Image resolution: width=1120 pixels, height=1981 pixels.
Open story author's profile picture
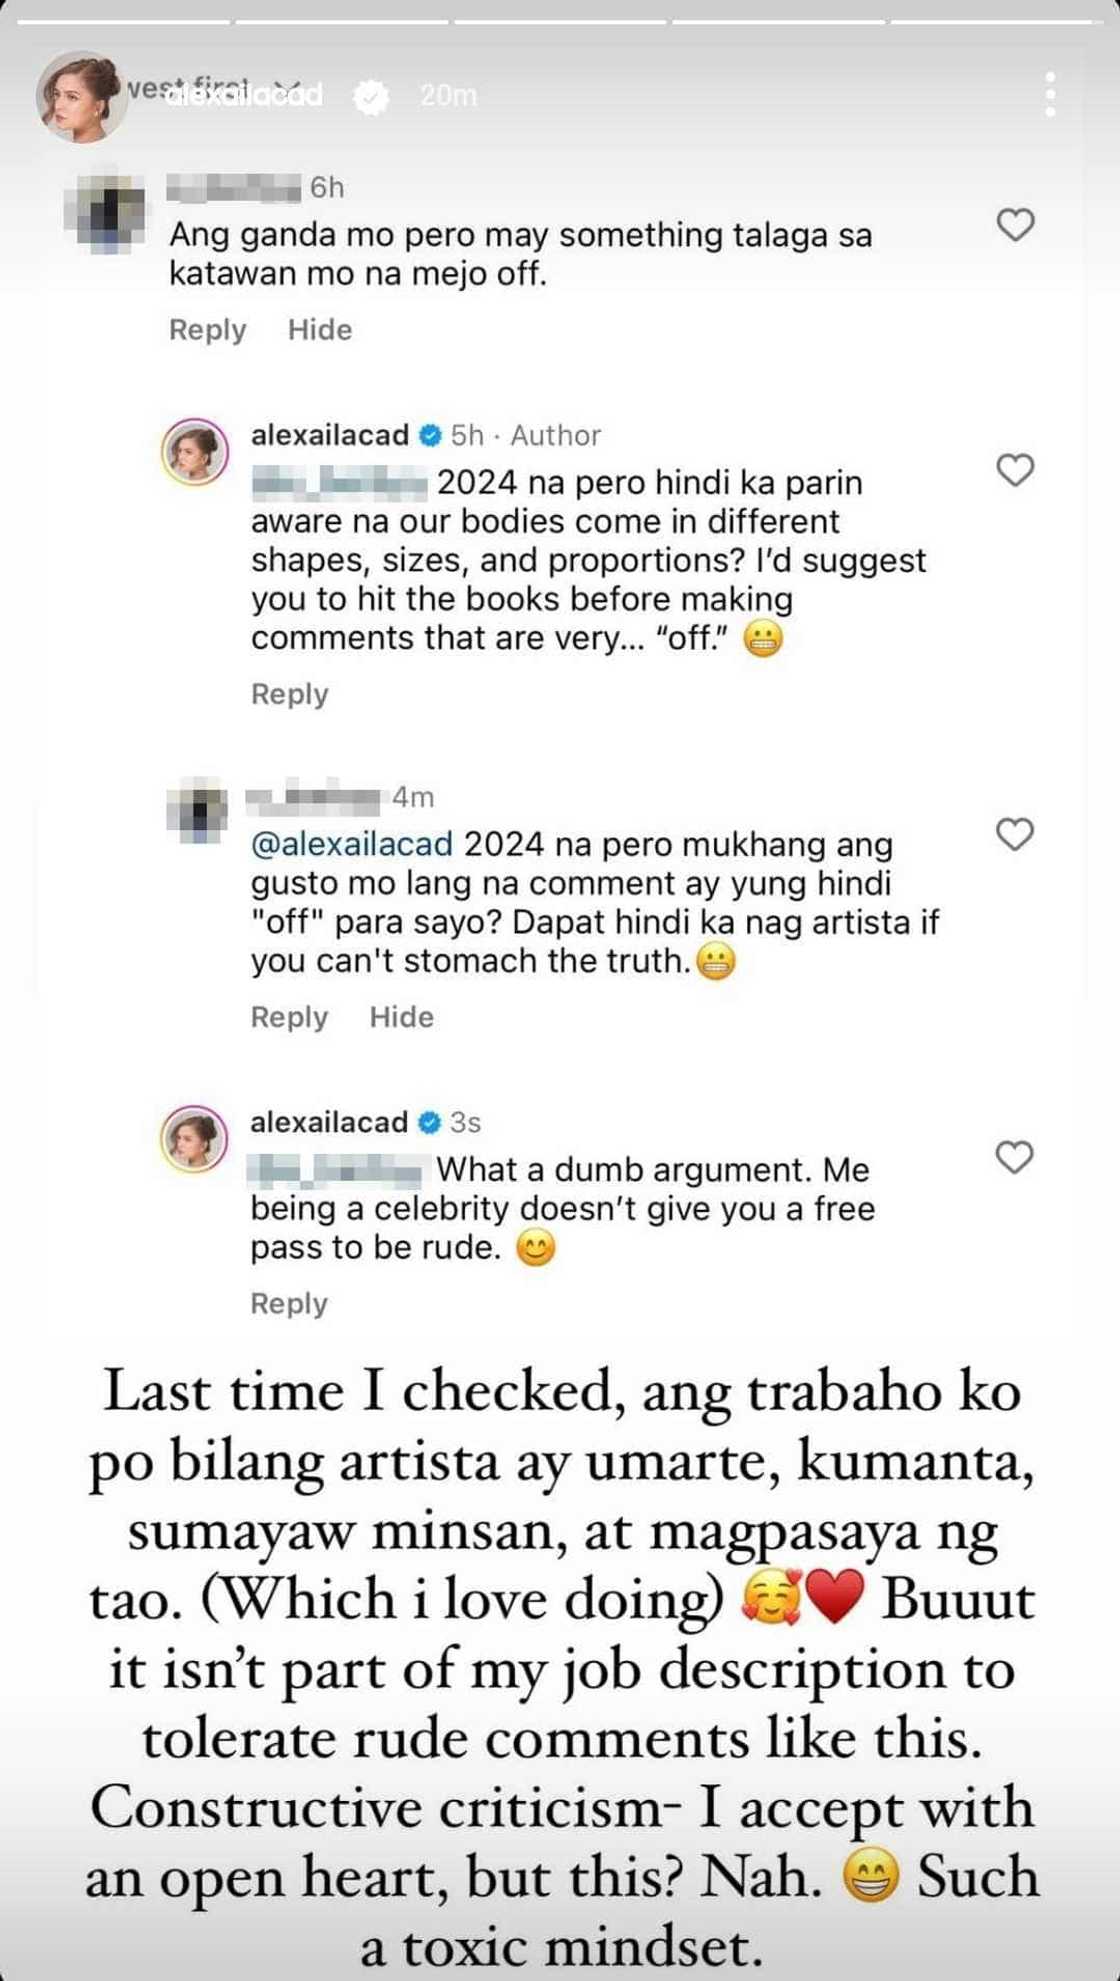[80, 96]
